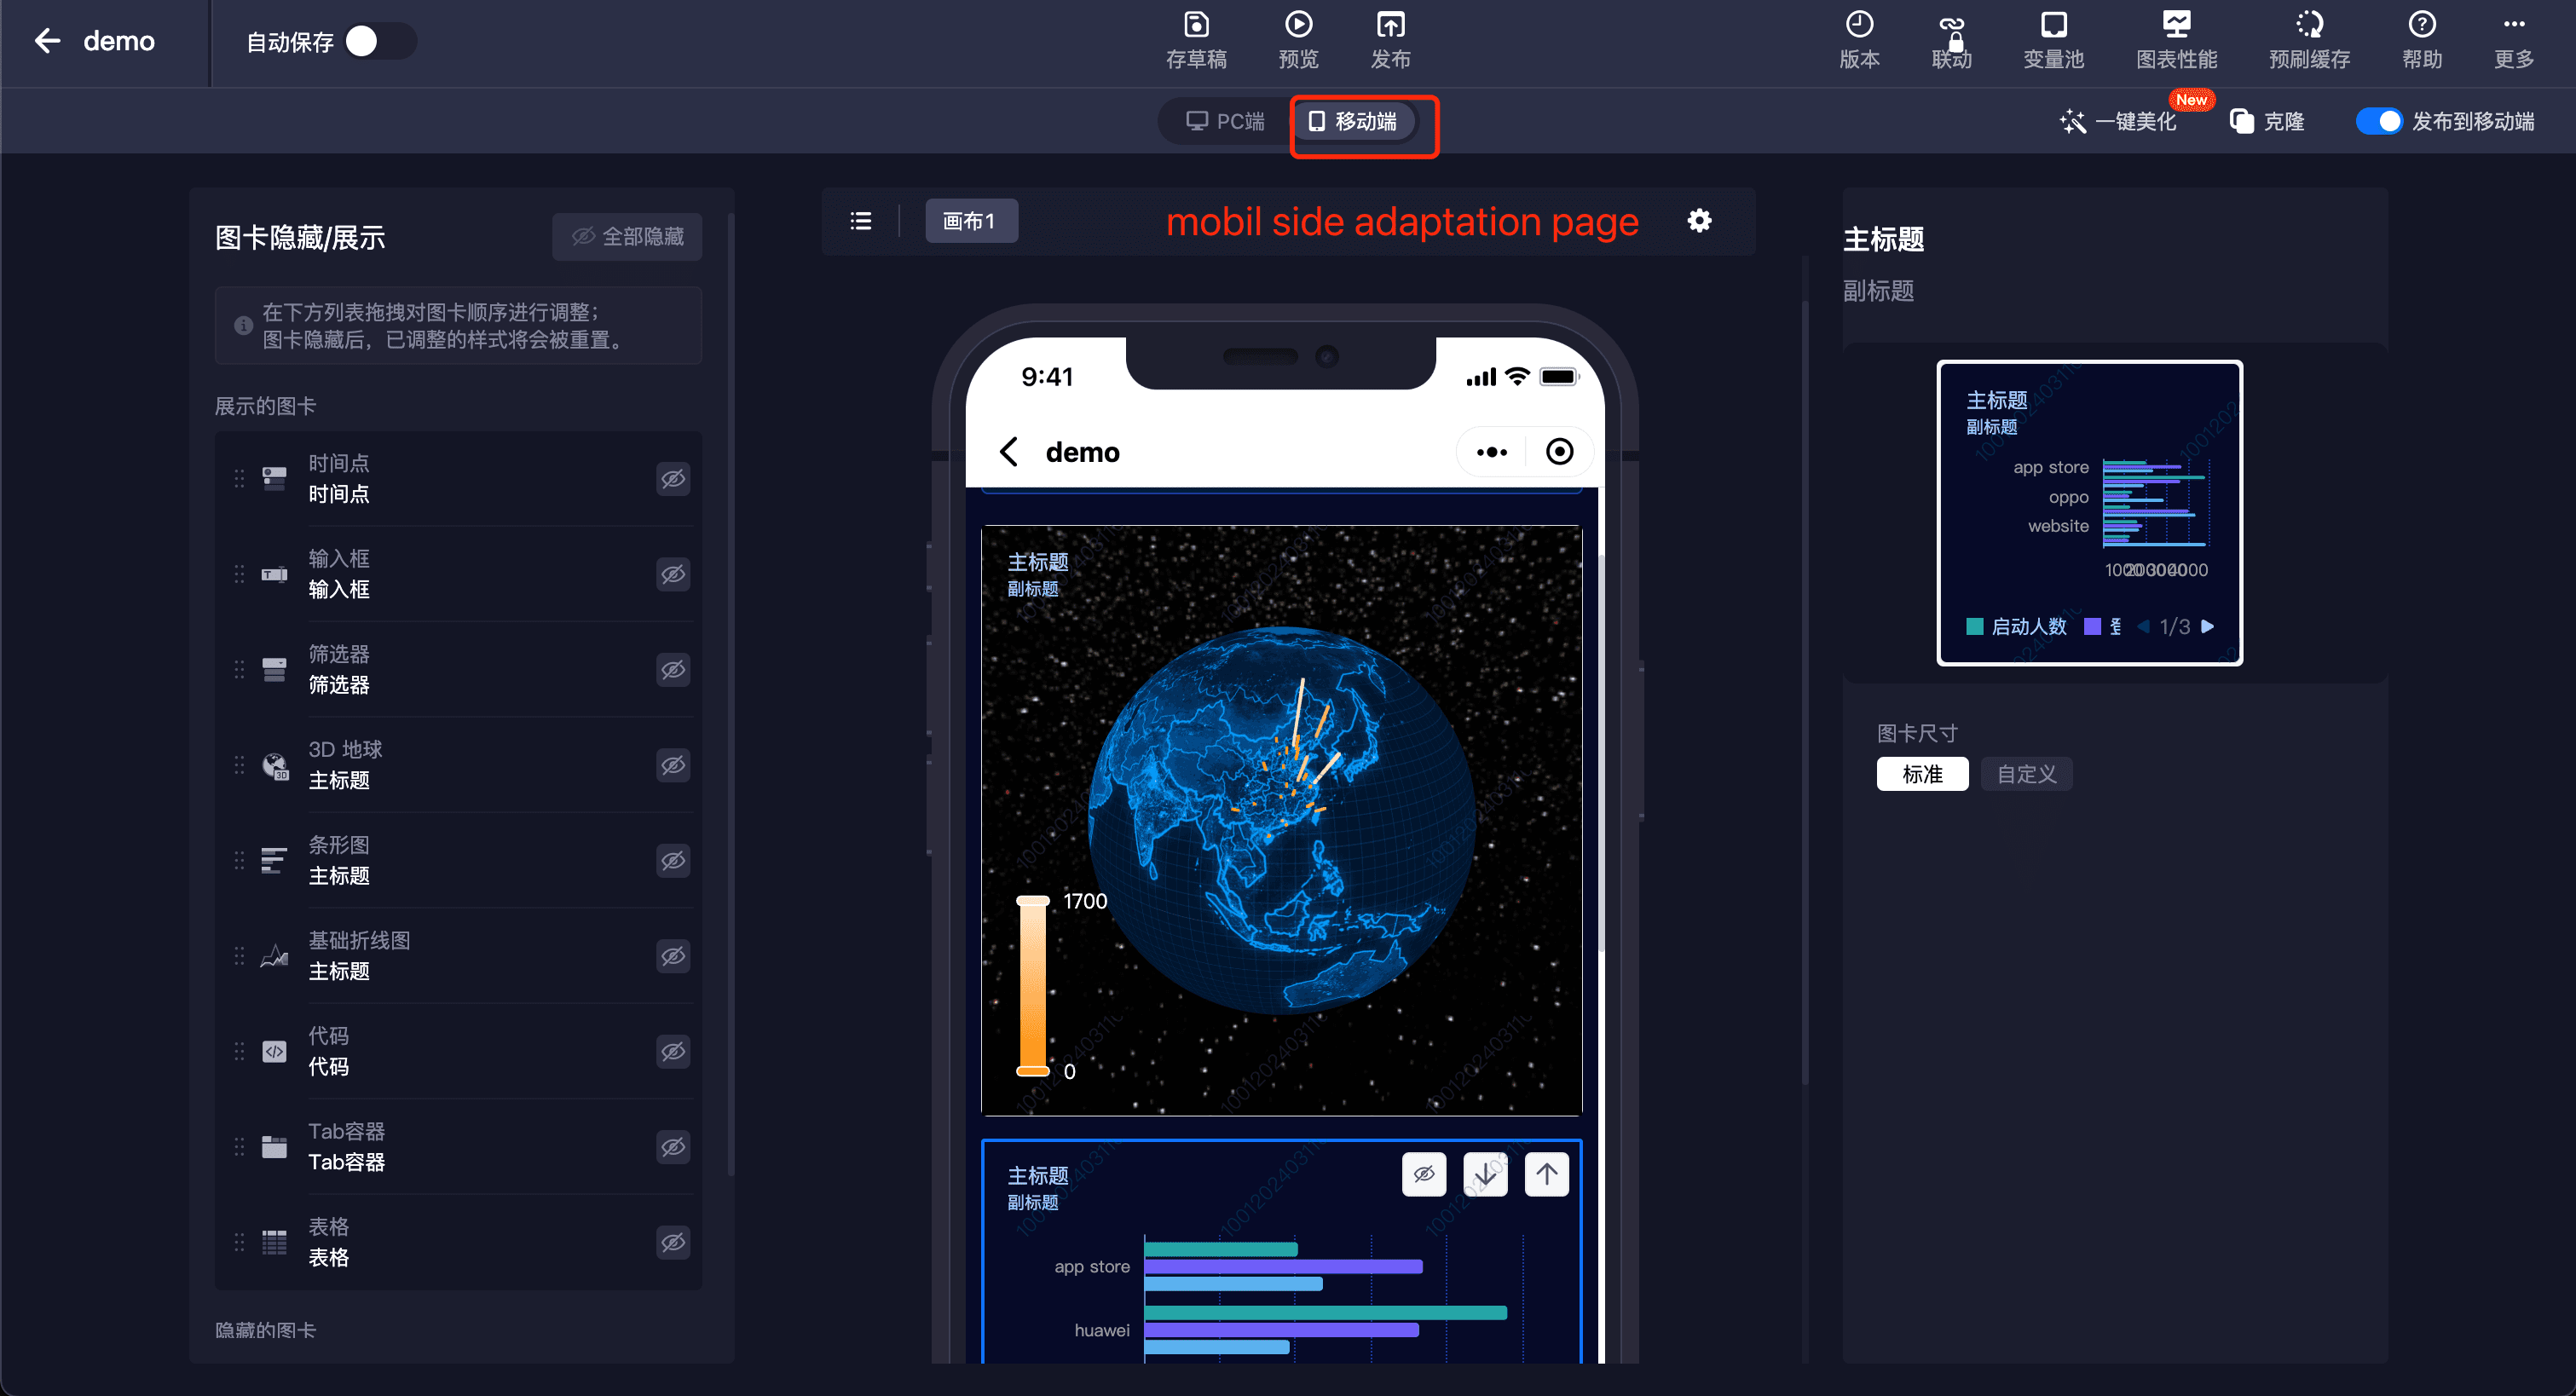Click the left panel scrollbar
Image resolution: width=2576 pixels, height=1396 pixels.
pos(731,693)
